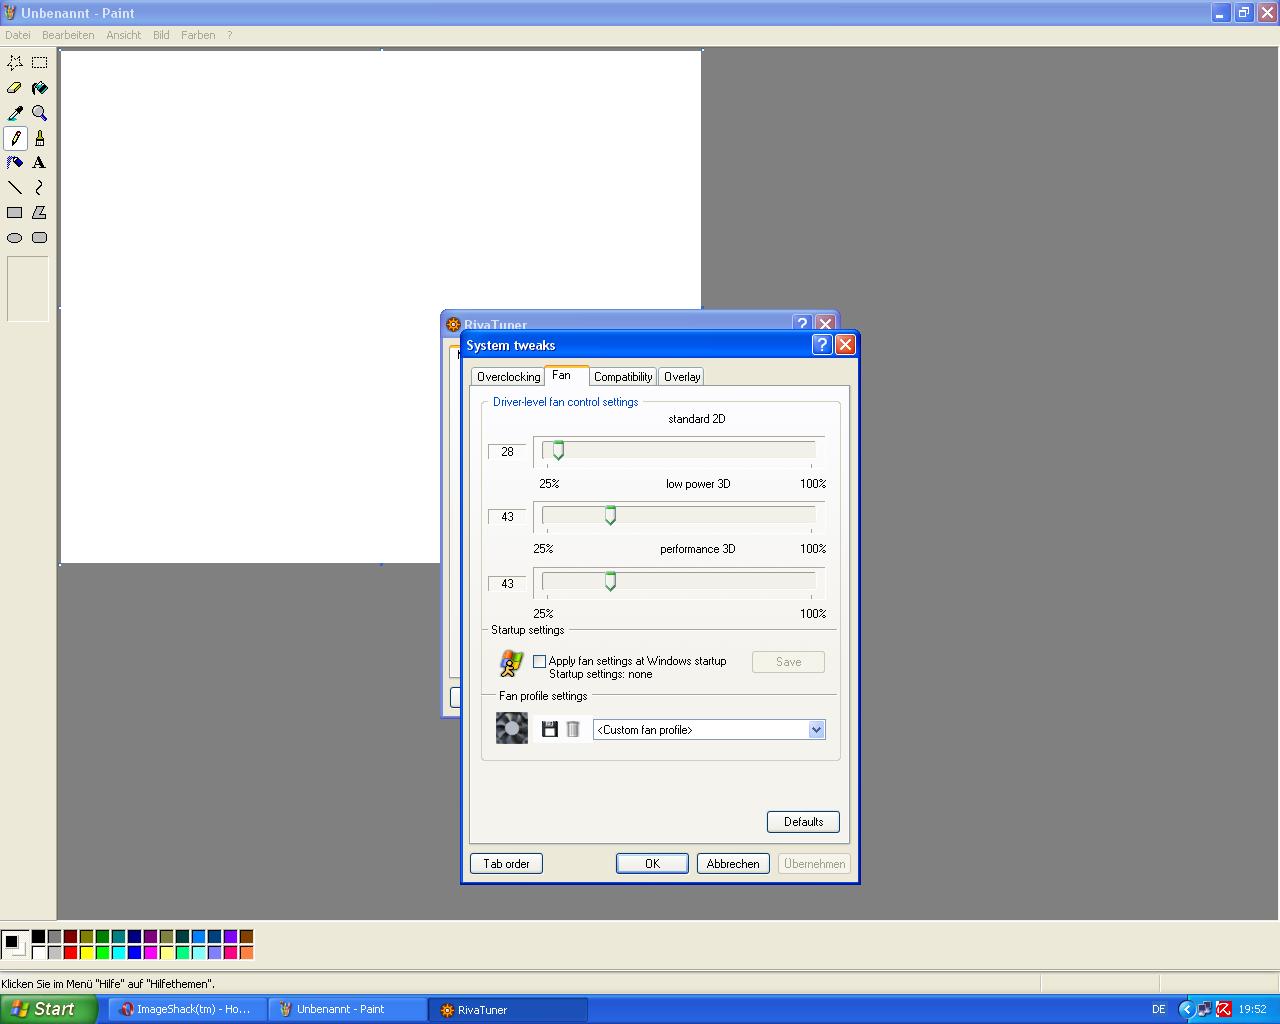Switch to Unbenannt - Paint taskbar item
Viewport: 1280px width, 1024px height.
(x=347, y=1009)
